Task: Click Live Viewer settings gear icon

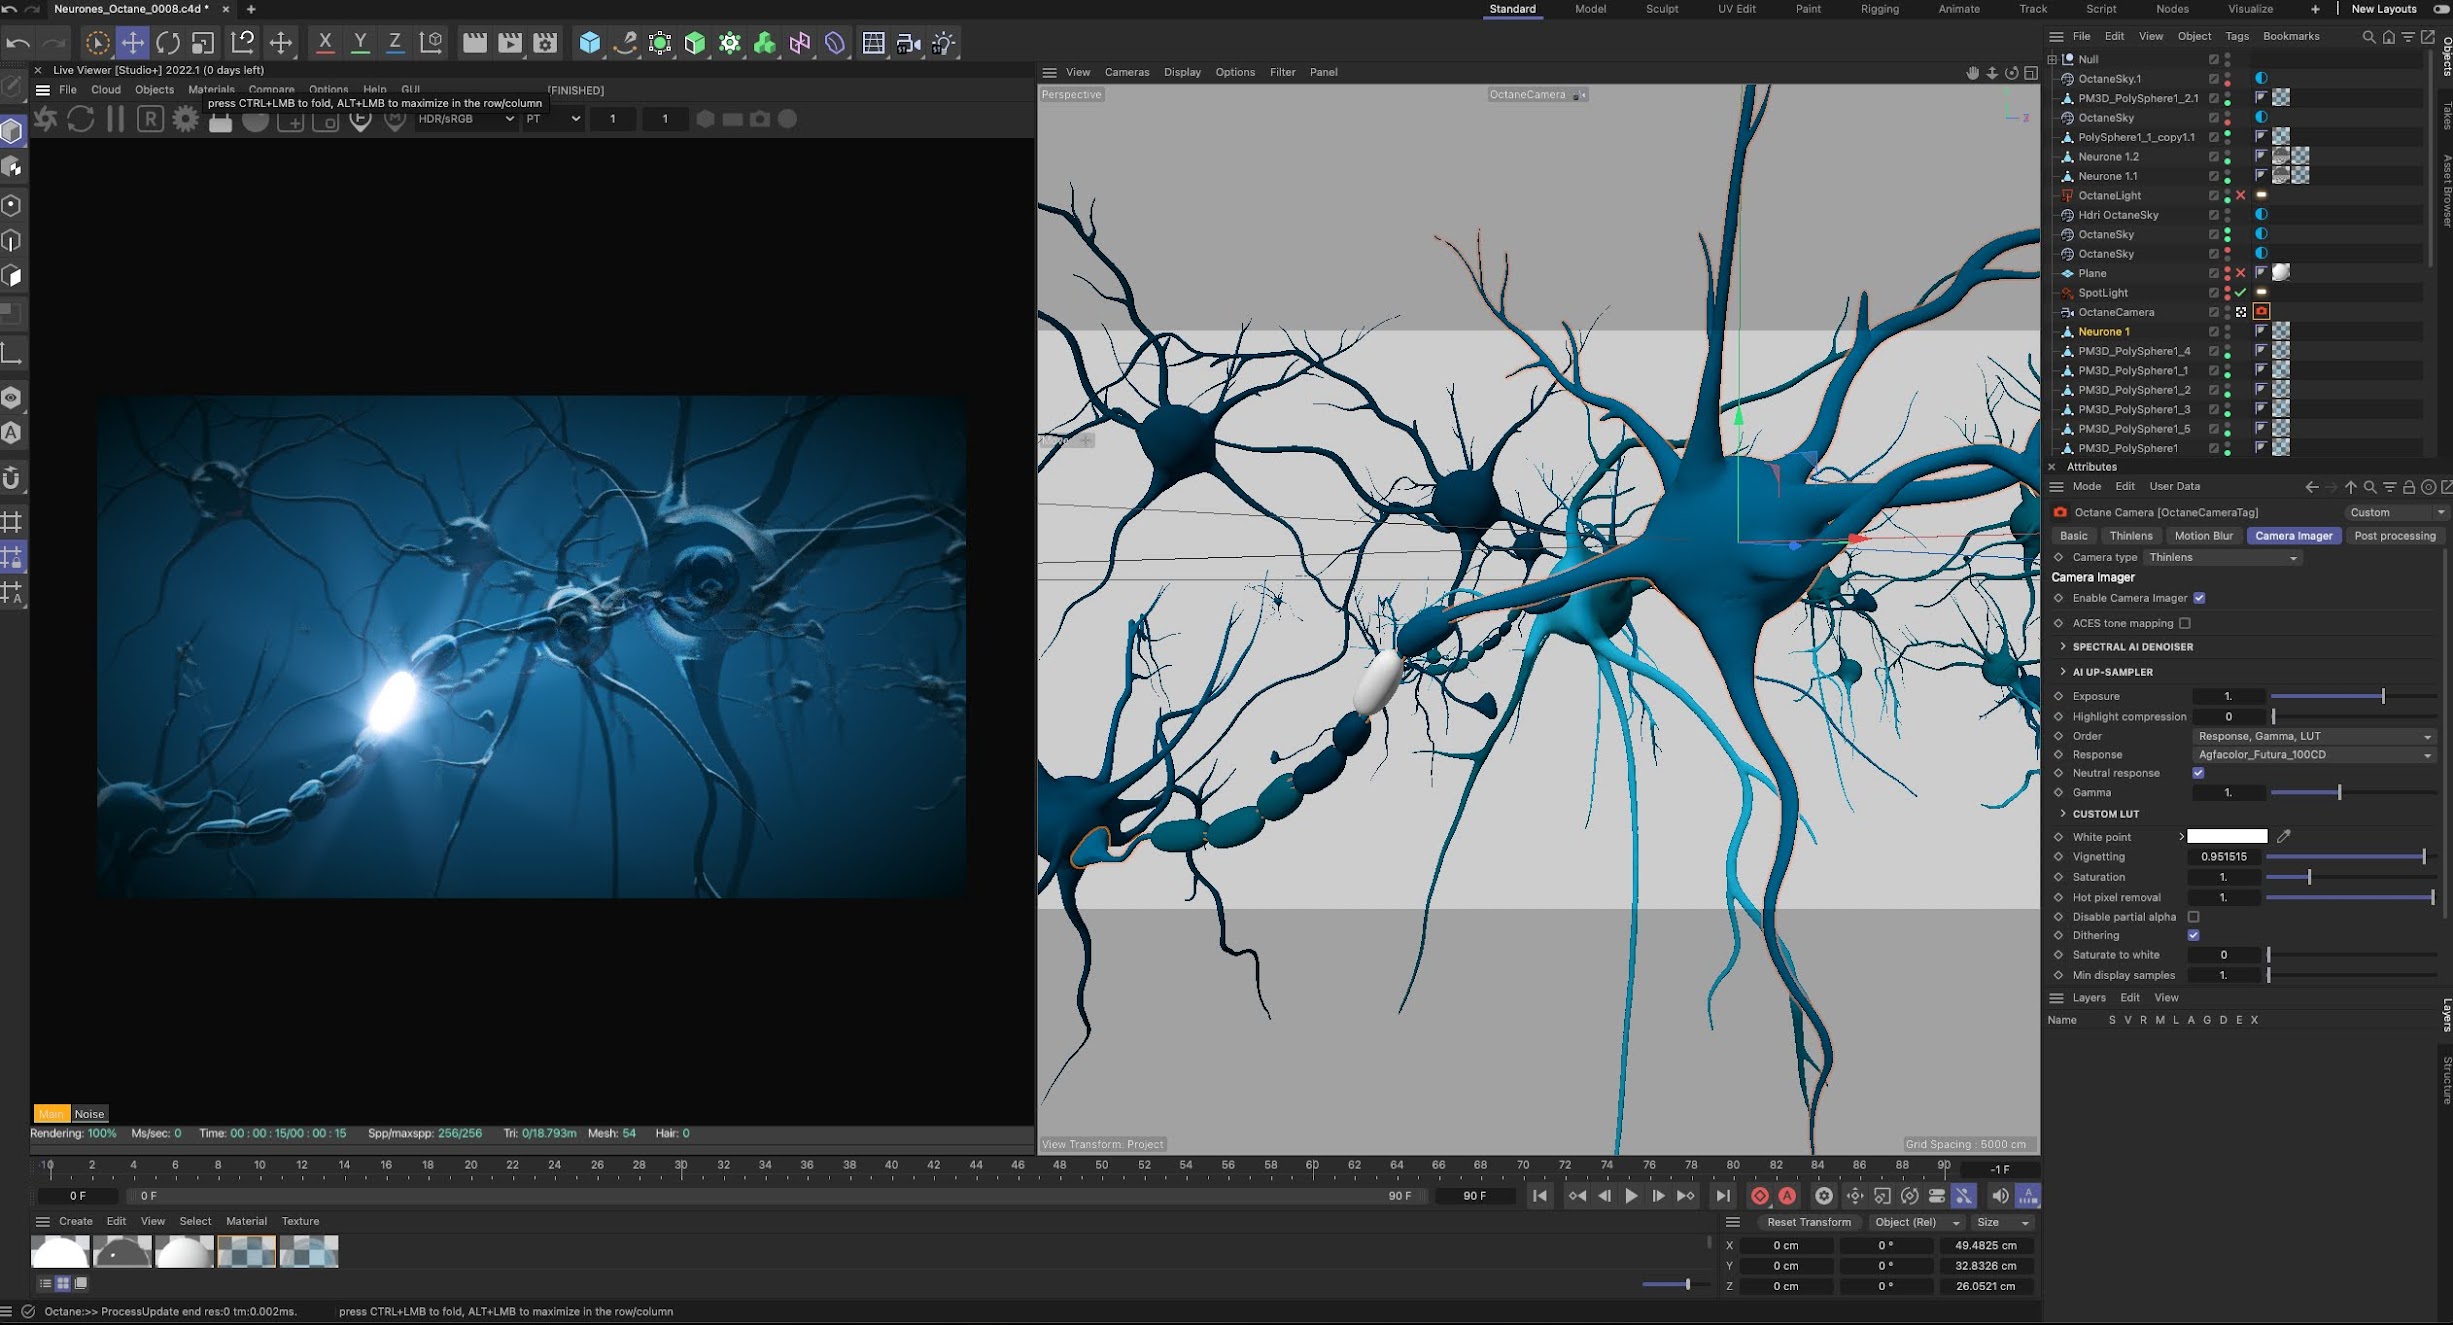Action: tap(185, 119)
